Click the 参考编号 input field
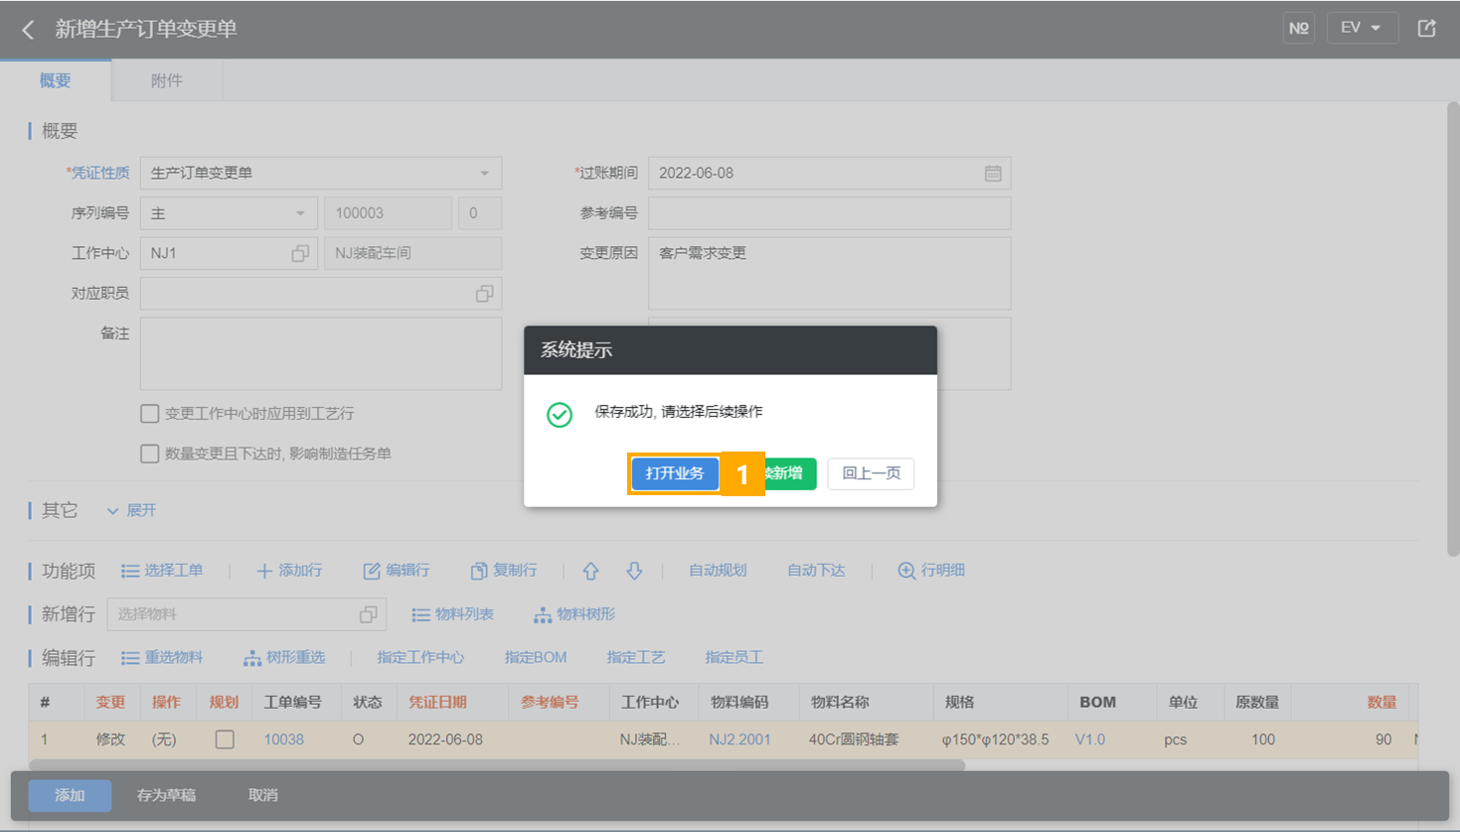The image size is (1460, 832). (x=829, y=213)
